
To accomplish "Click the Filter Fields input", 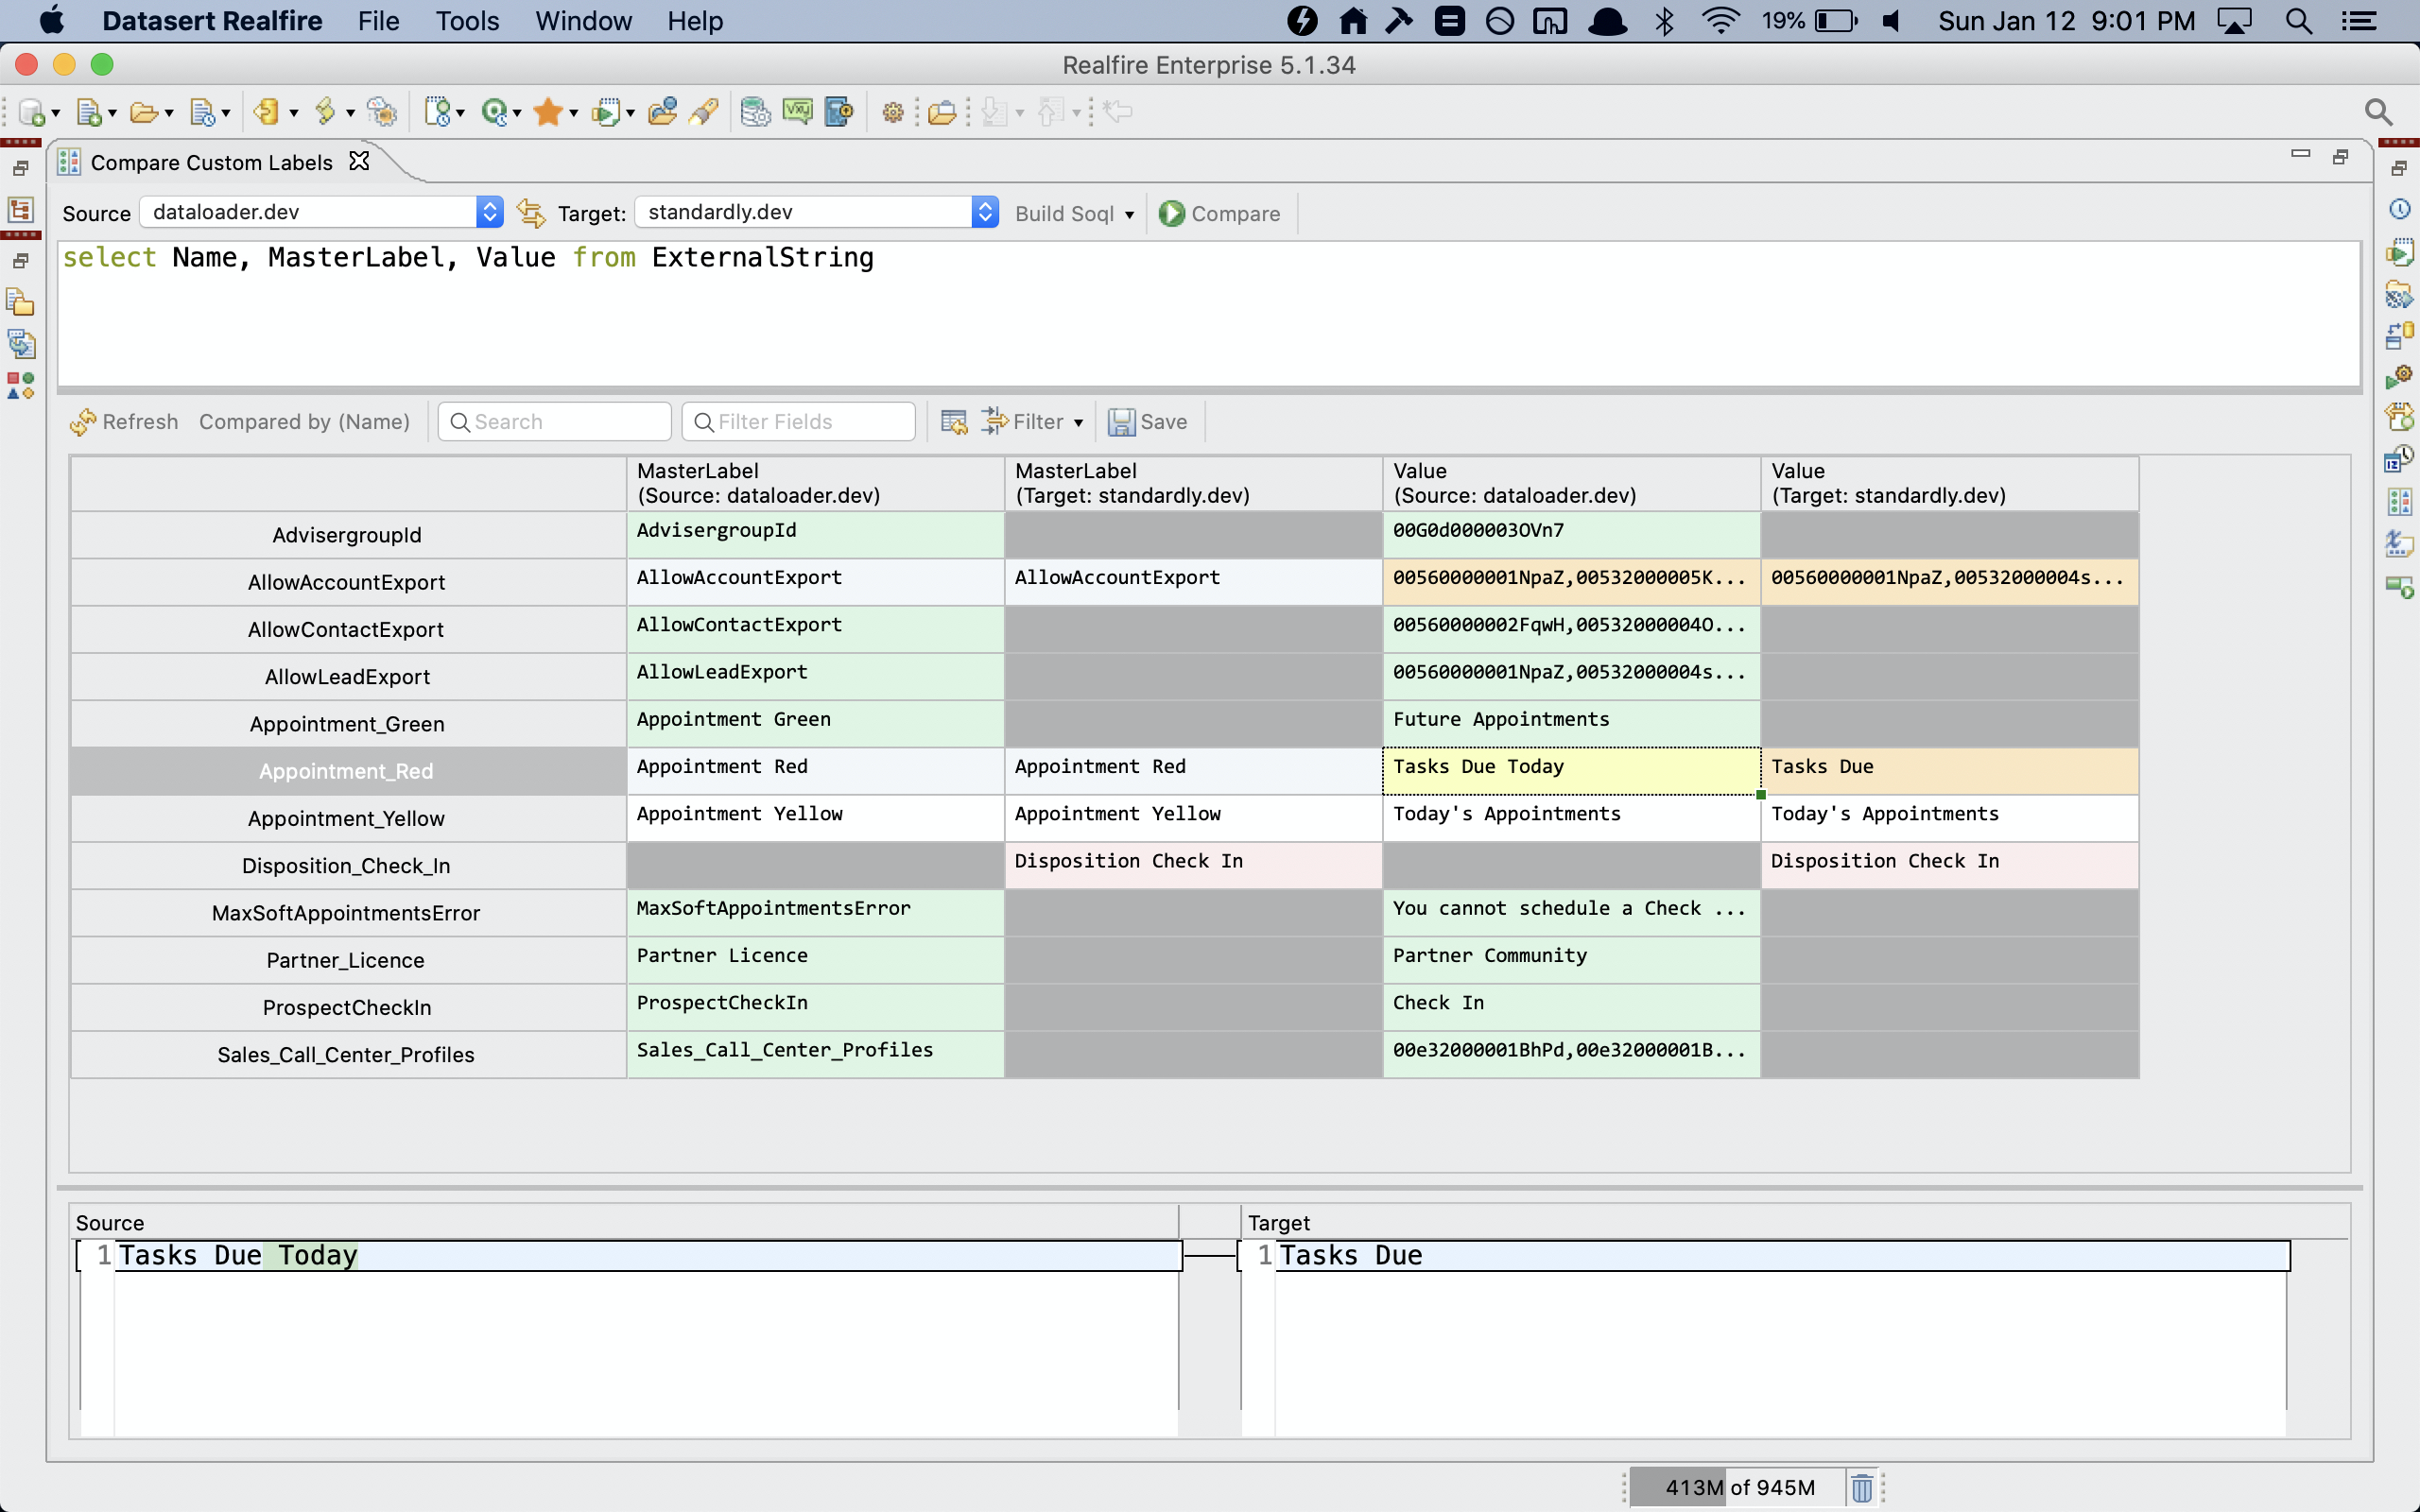I will [798, 422].
